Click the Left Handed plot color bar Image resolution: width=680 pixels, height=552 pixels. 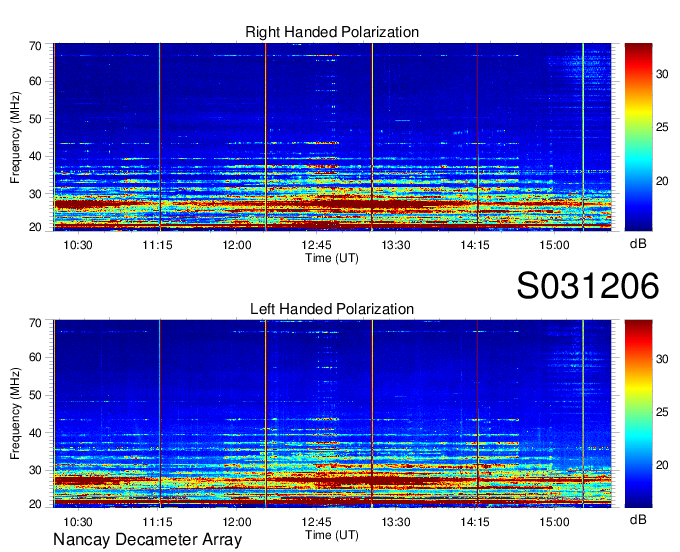point(638,414)
